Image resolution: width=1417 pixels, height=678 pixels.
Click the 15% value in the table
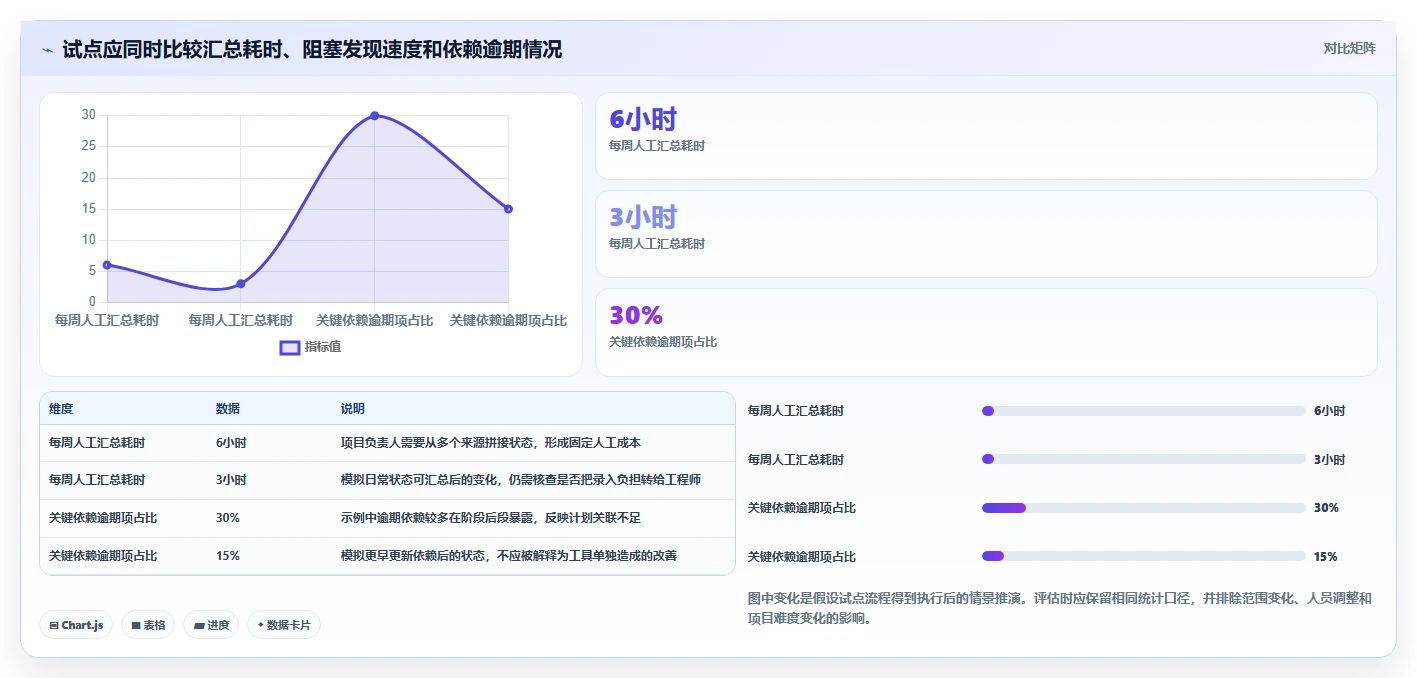click(228, 556)
